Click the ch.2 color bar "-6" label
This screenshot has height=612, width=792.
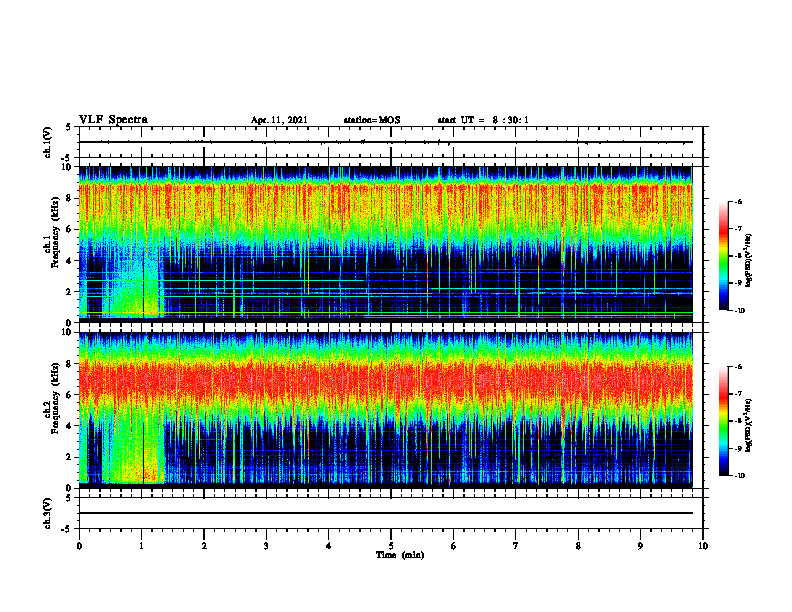coord(738,367)
